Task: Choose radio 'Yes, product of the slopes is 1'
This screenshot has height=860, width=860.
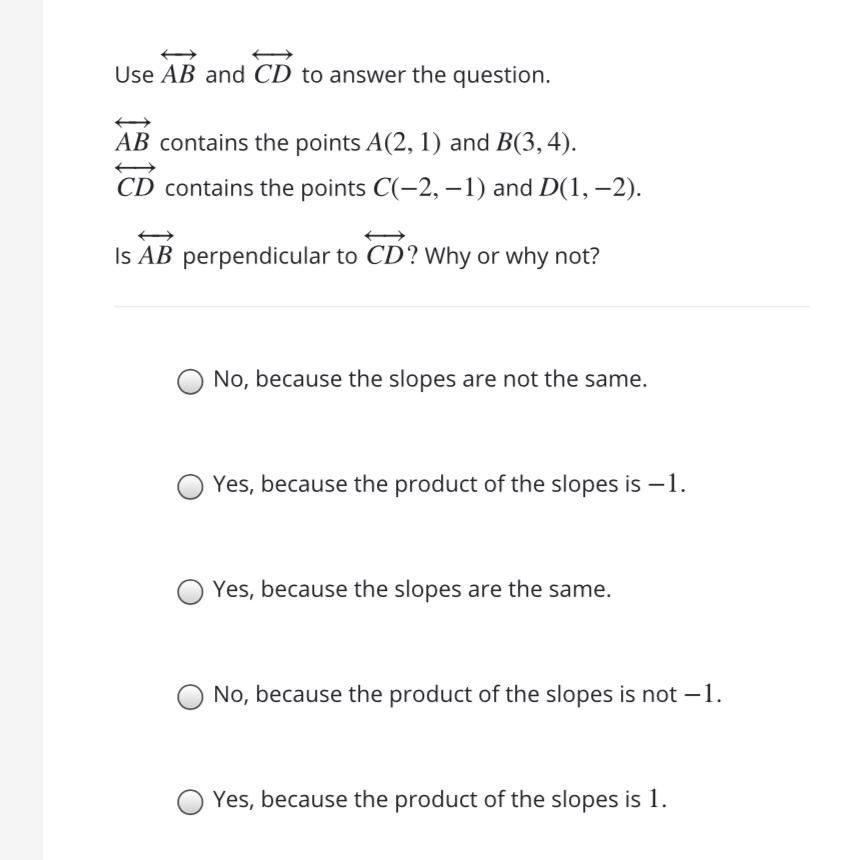Action: click(190, 802)
